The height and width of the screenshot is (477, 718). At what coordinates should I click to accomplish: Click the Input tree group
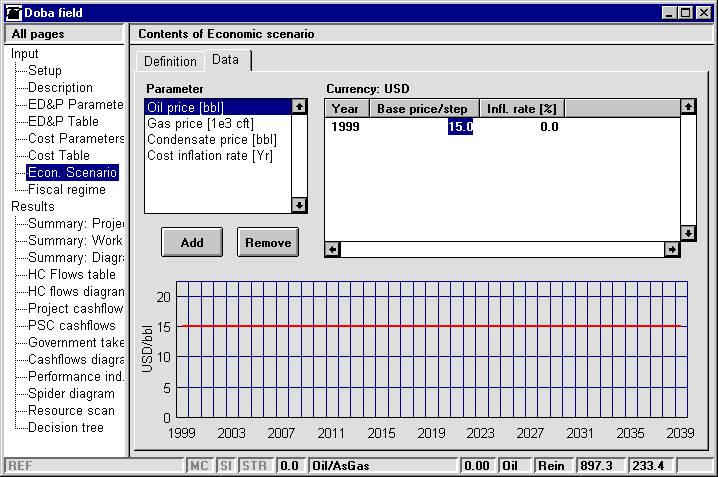[x=25, y=54]
